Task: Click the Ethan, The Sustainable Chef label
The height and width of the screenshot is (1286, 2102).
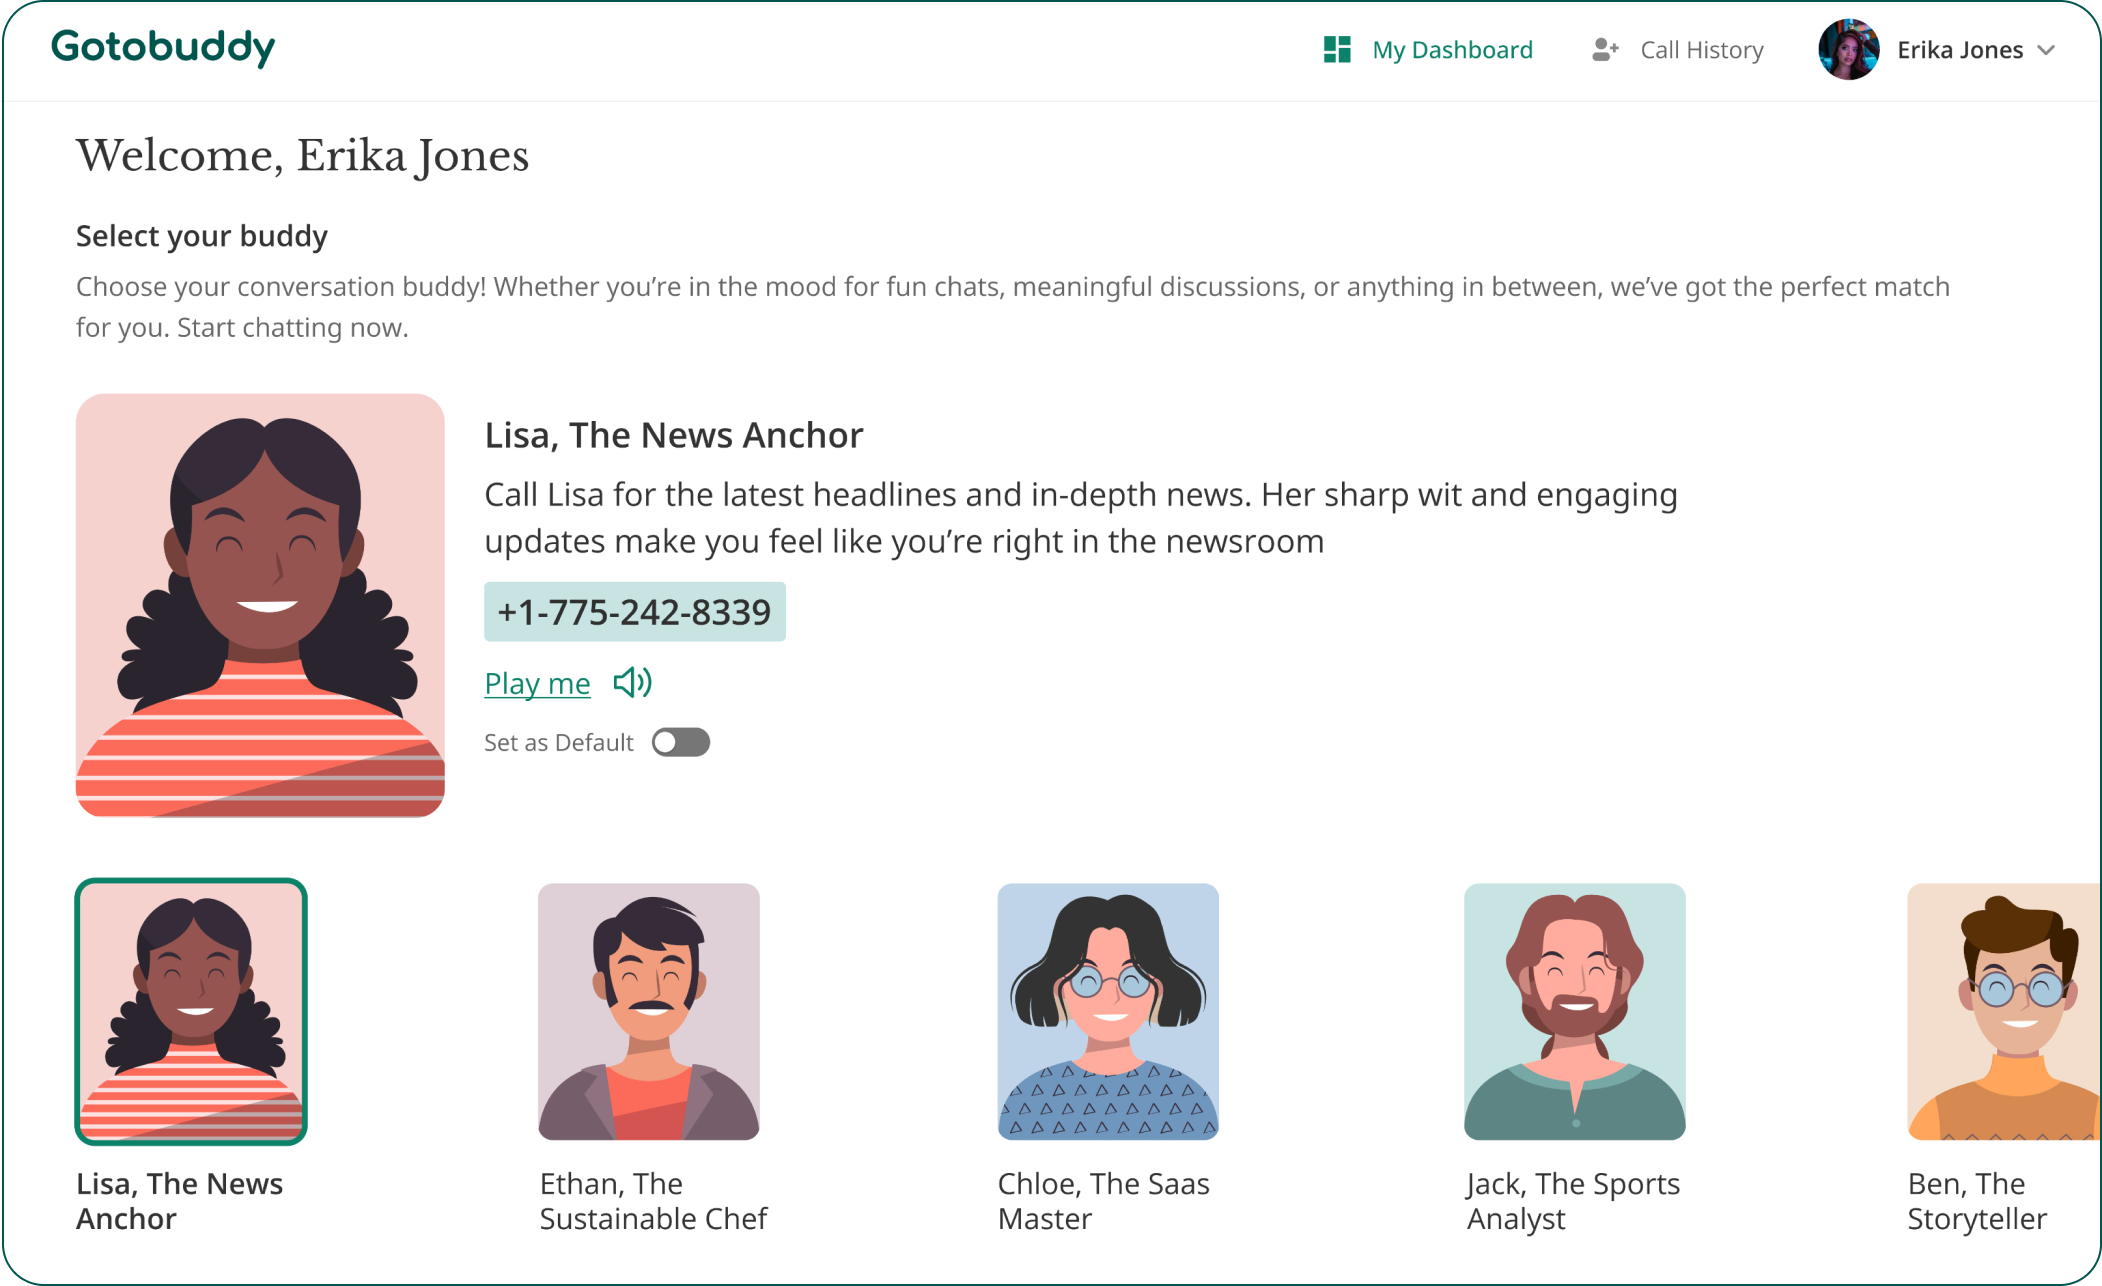Action: click(653, 1201)
